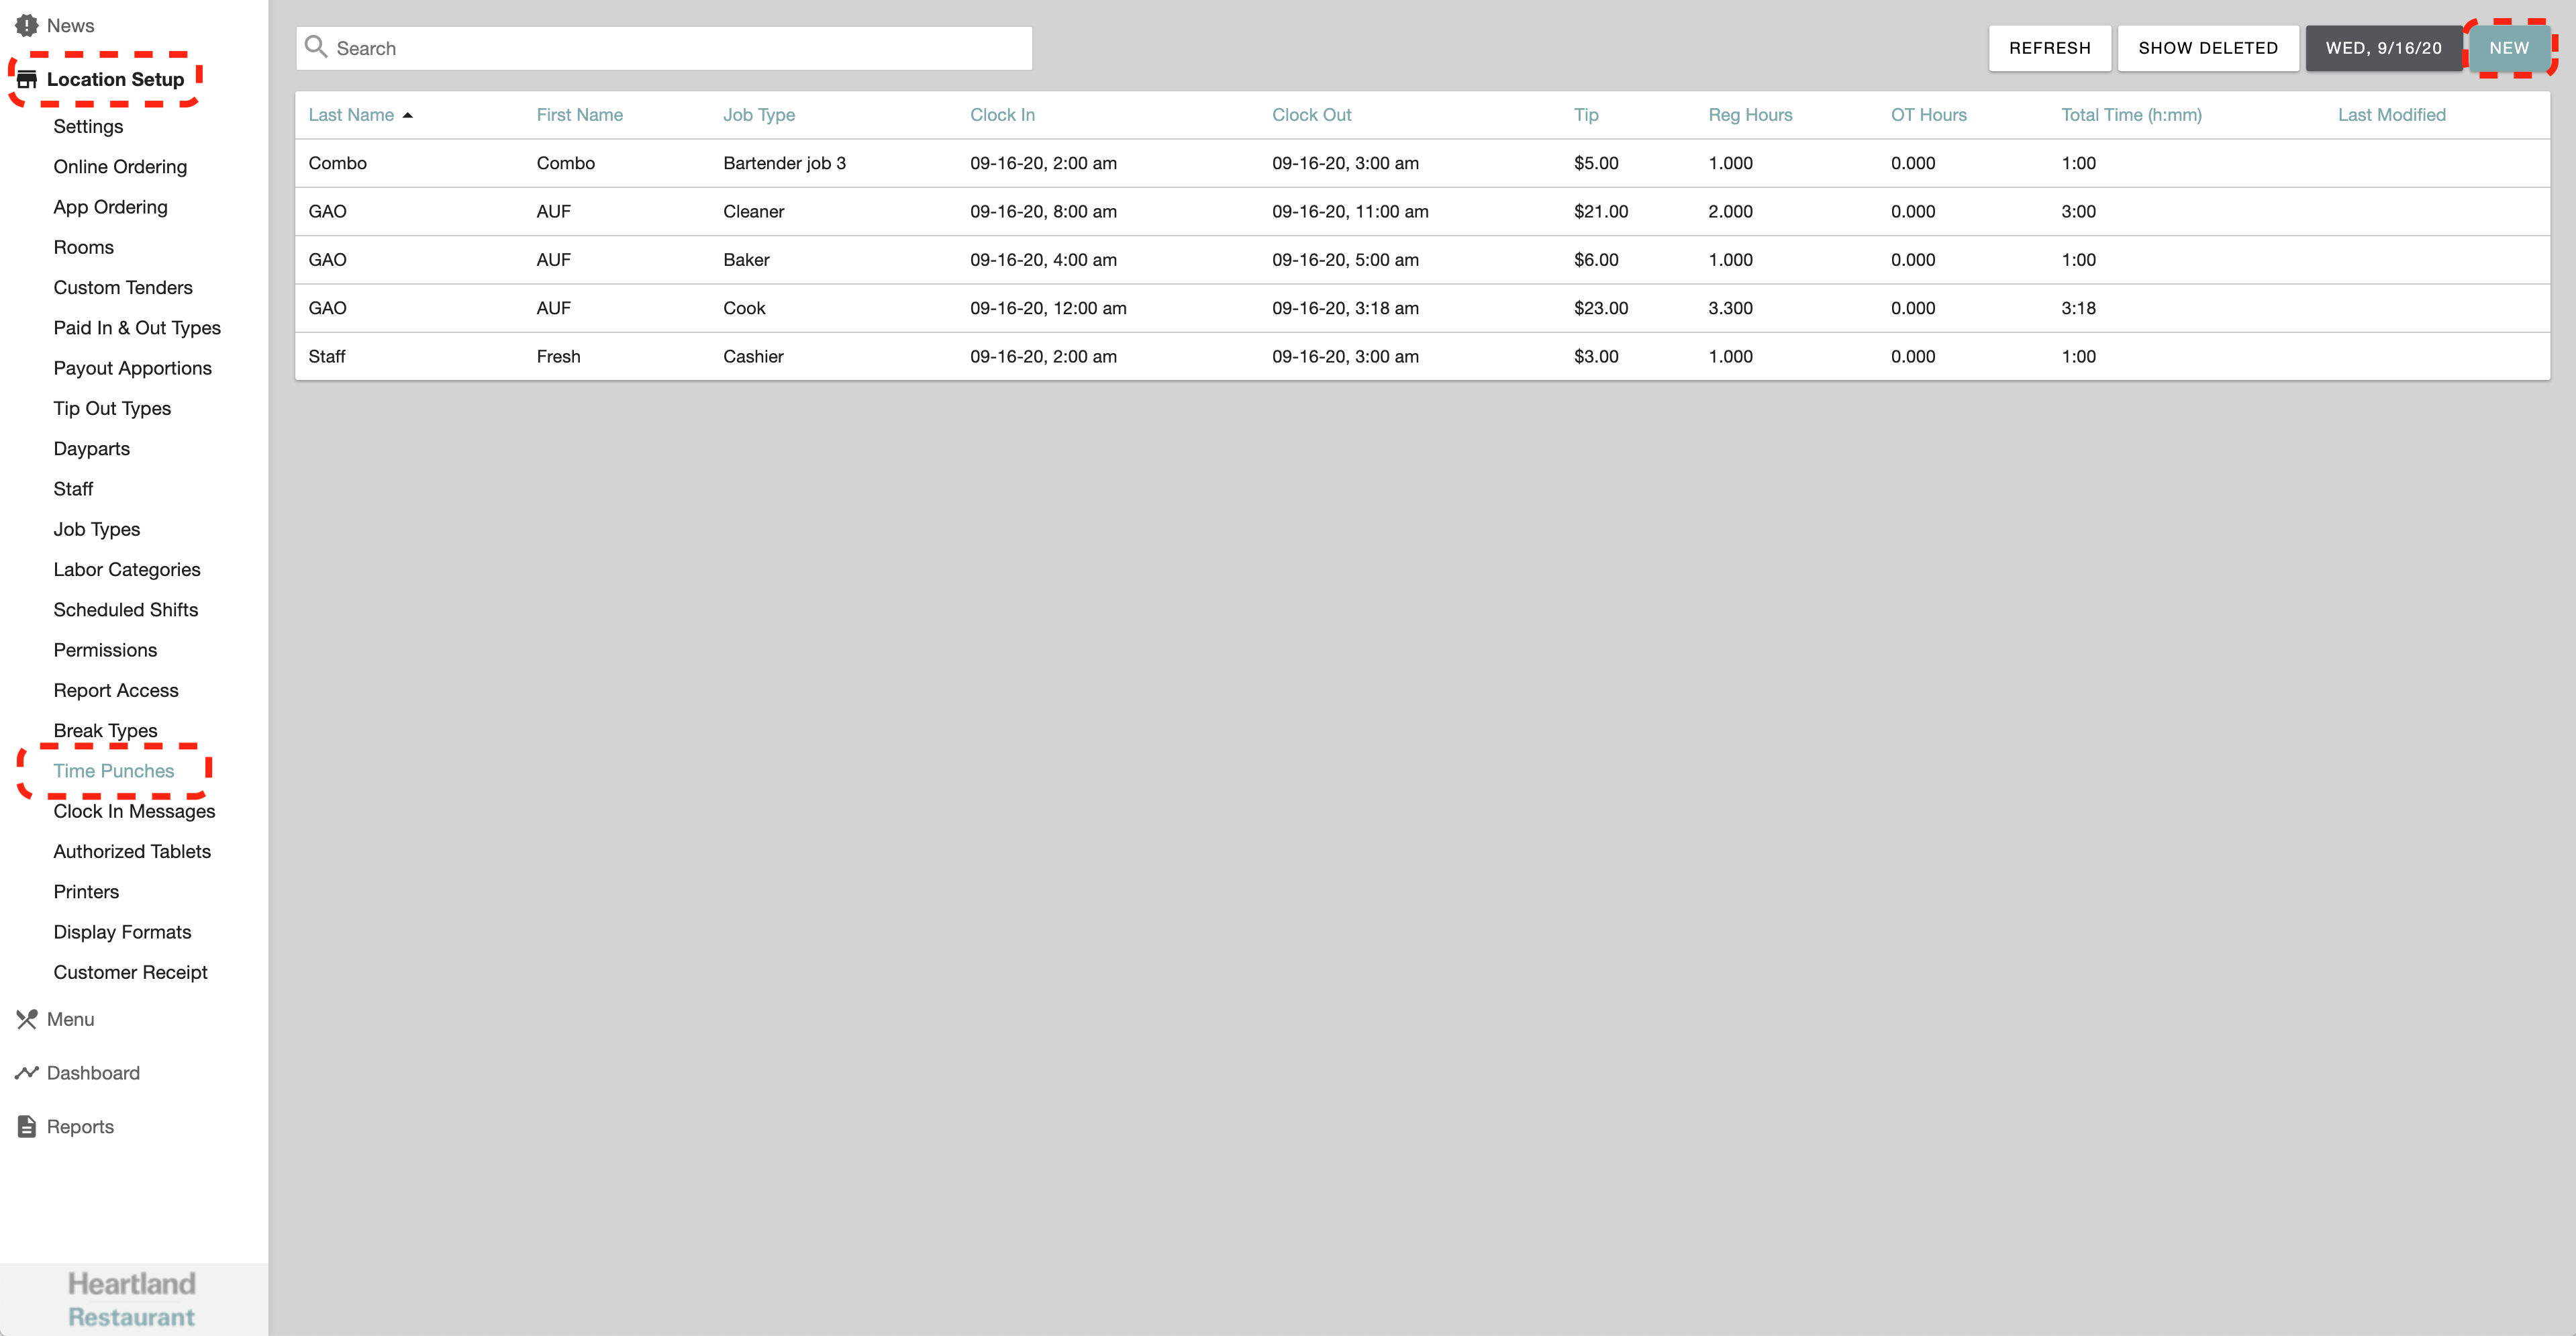The width and height of the screenshot is (2576, 1336).
Task: Sort by Total Time column header
Action: click(x=2131, y=114)
